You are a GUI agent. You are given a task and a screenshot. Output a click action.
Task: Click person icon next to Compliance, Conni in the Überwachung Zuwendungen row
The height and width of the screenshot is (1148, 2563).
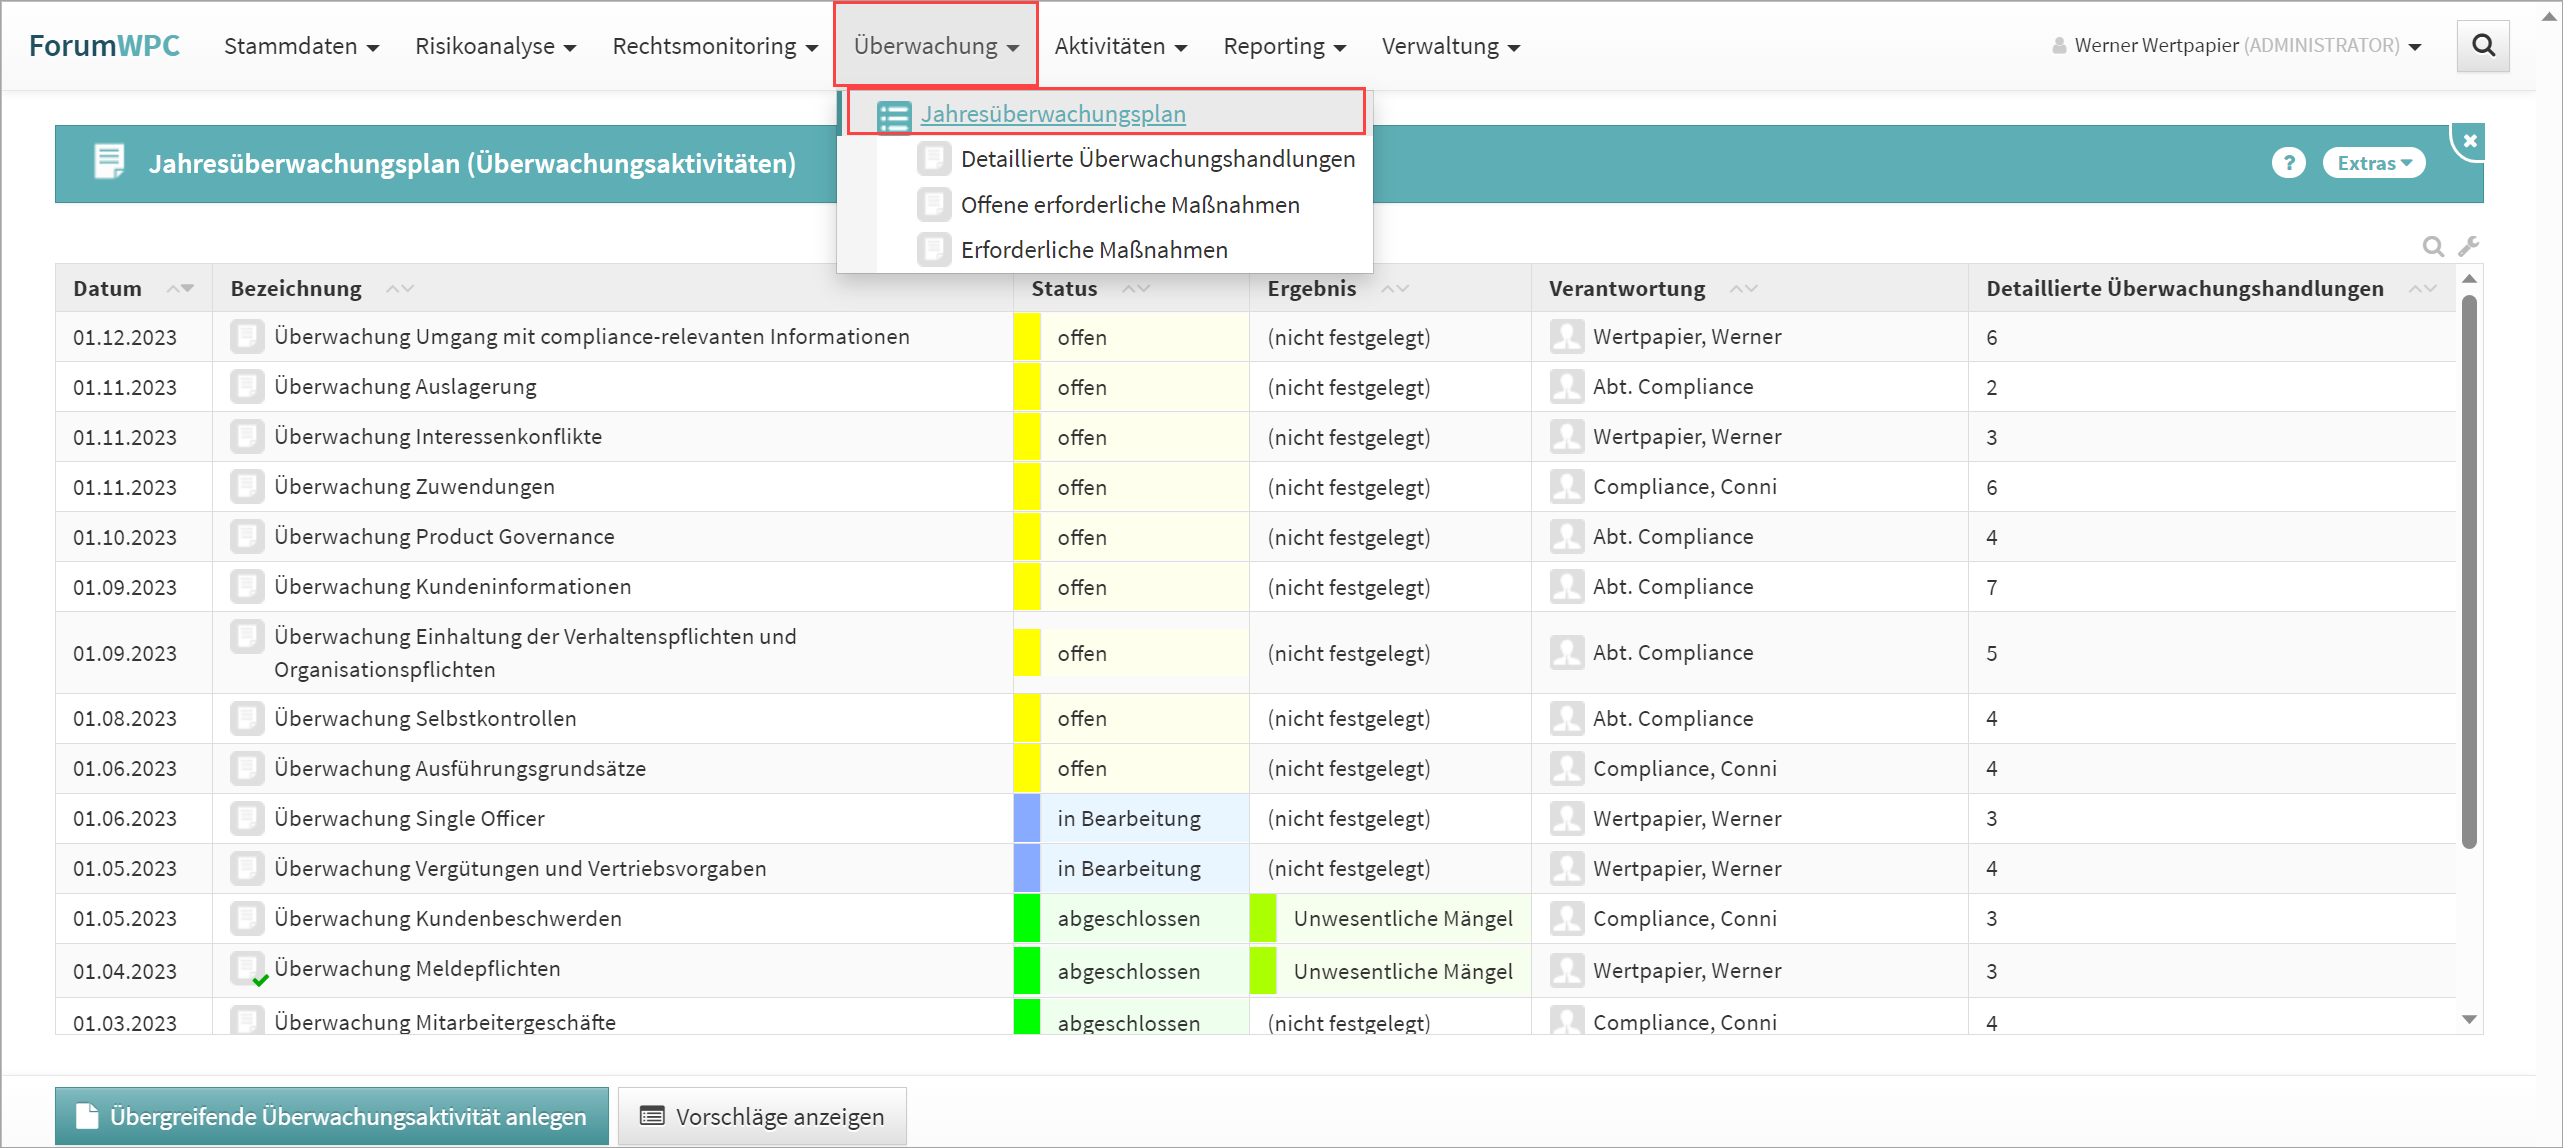(x=1566, y=487)
